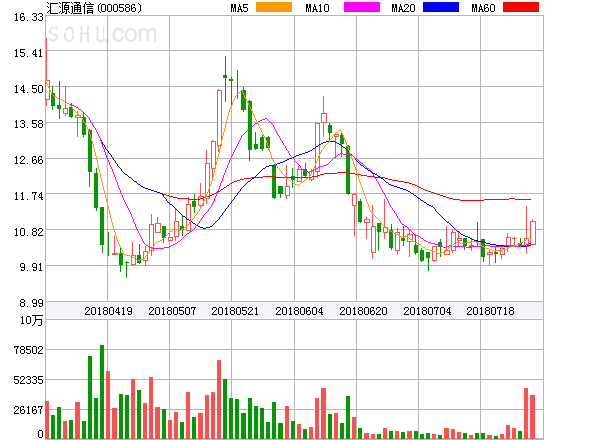Click the blue MA20 legend swatch

coord(441,7)
